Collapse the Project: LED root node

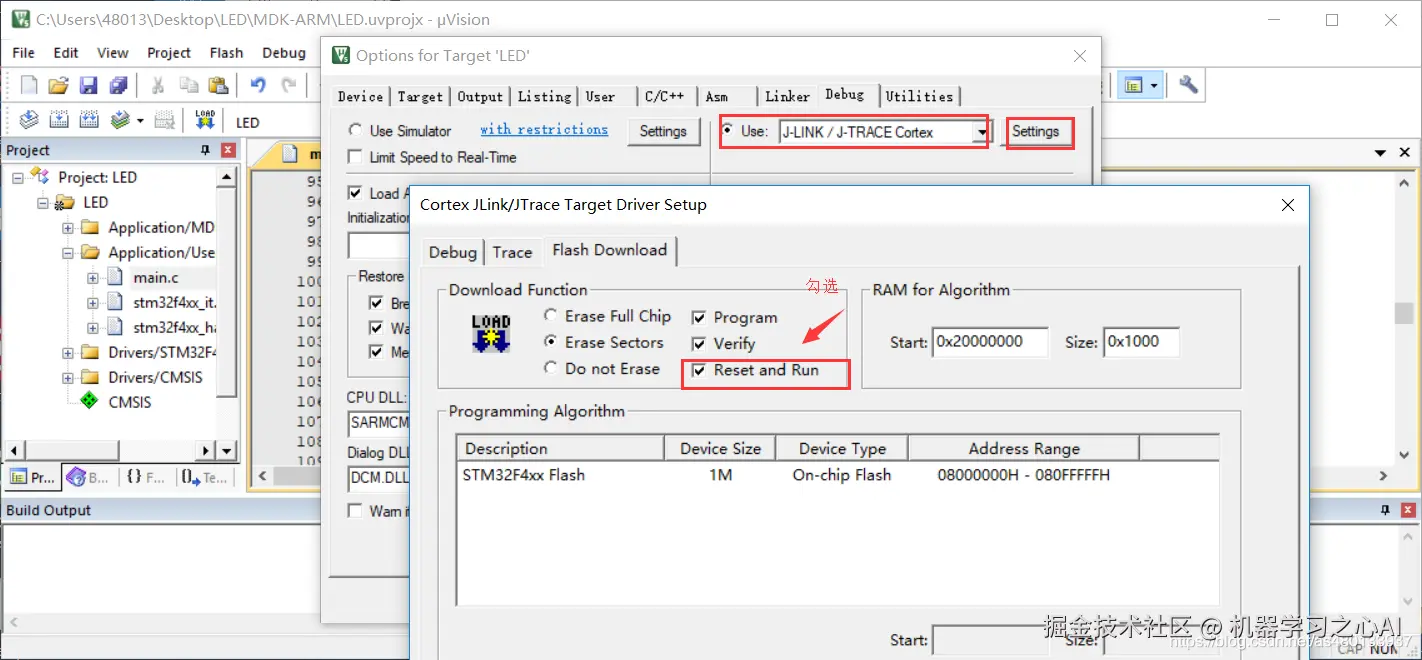[18, 177]
